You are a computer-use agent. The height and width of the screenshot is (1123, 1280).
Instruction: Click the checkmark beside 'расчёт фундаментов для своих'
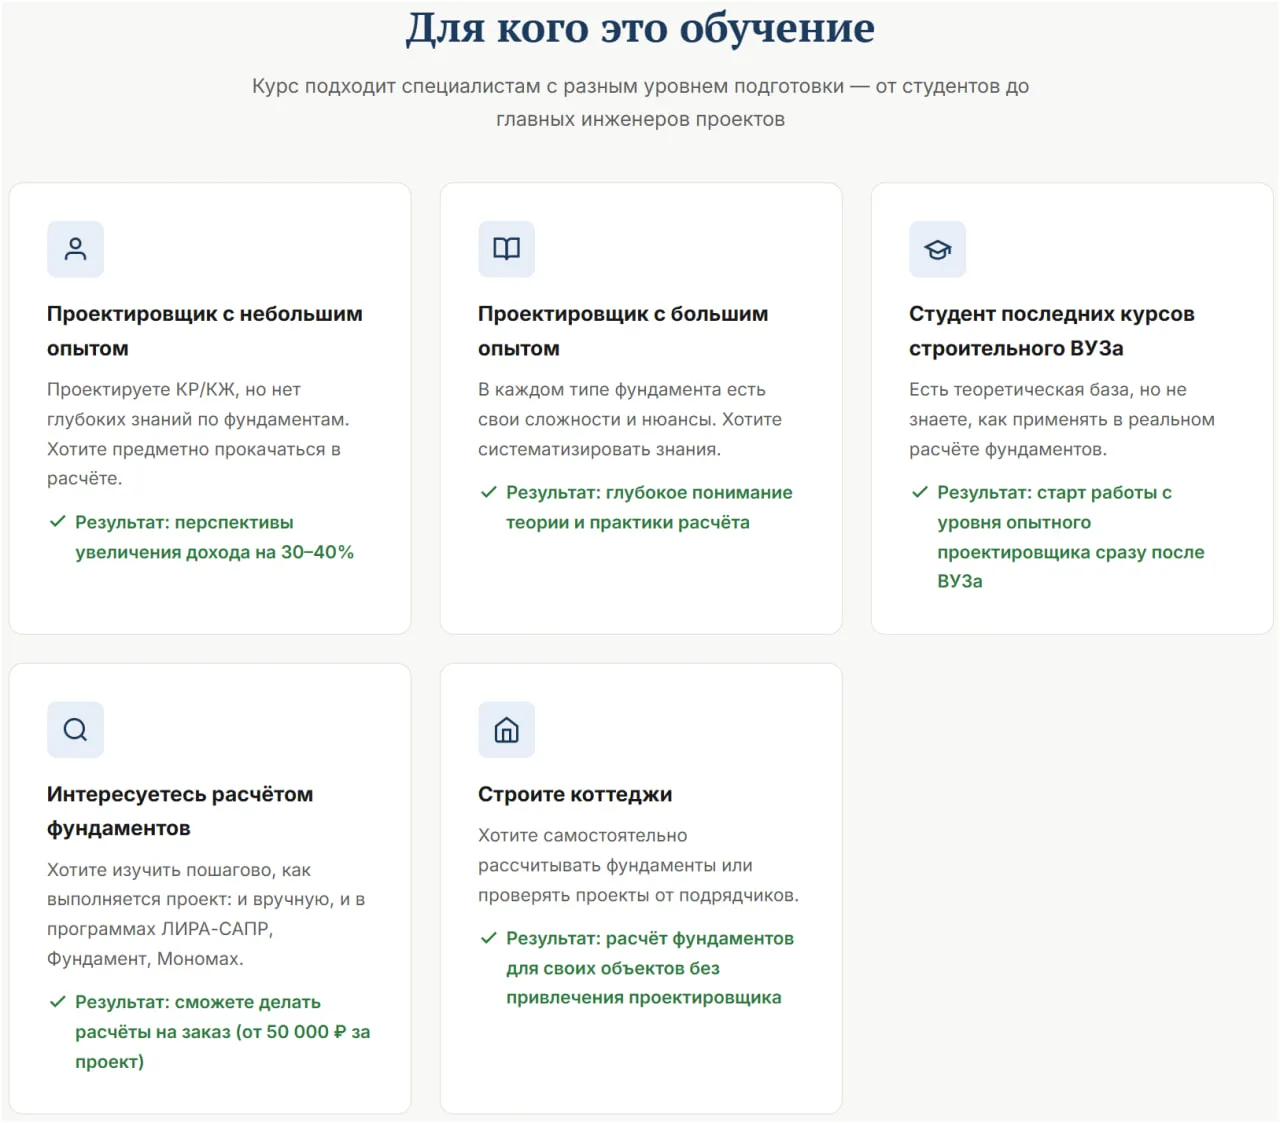tap(488, 938)
